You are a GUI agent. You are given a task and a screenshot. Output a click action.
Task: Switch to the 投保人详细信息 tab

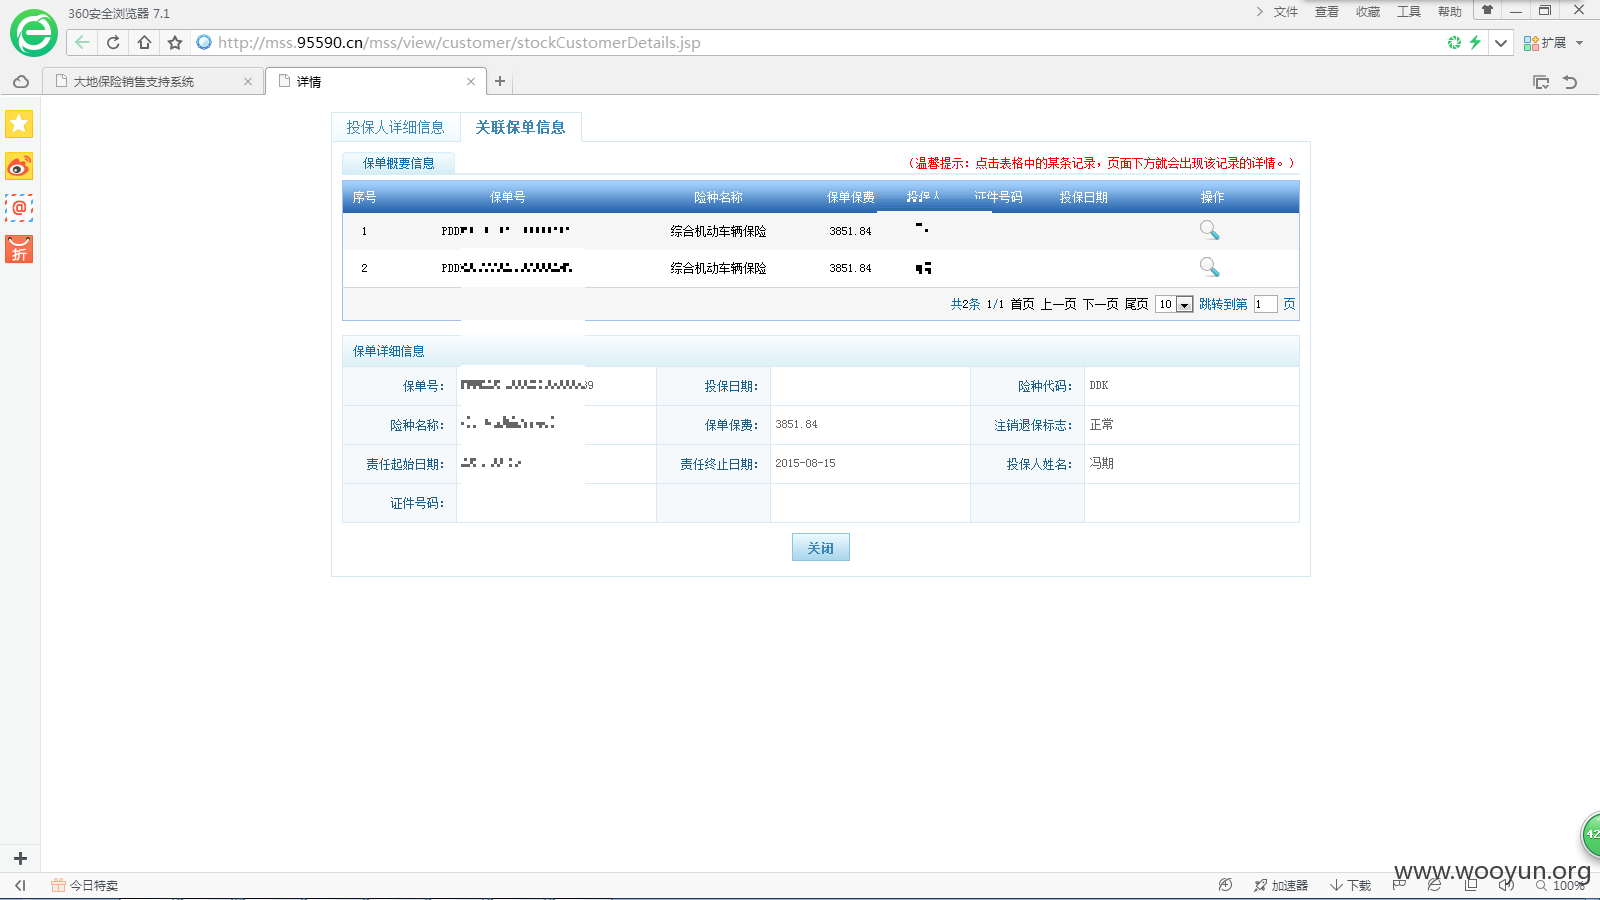click(x=395, y=127)
